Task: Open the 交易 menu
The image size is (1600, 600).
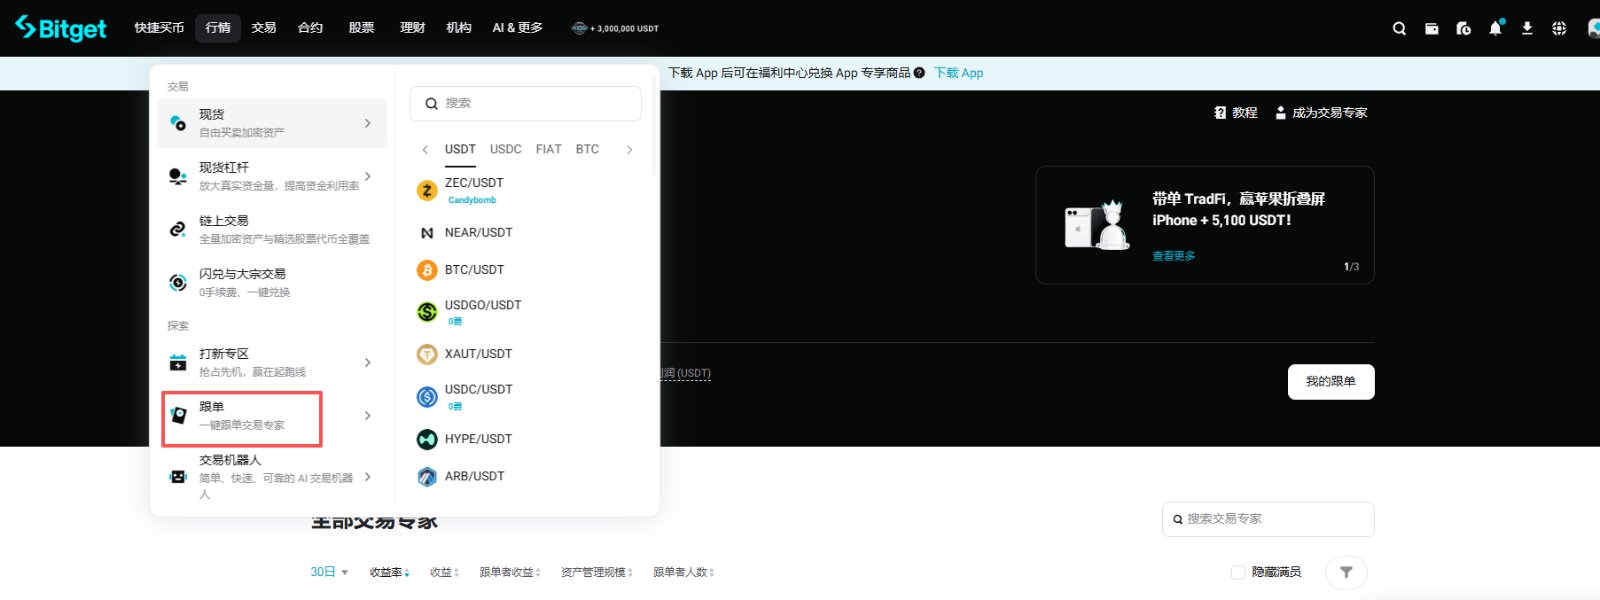Action: (264, 28)
